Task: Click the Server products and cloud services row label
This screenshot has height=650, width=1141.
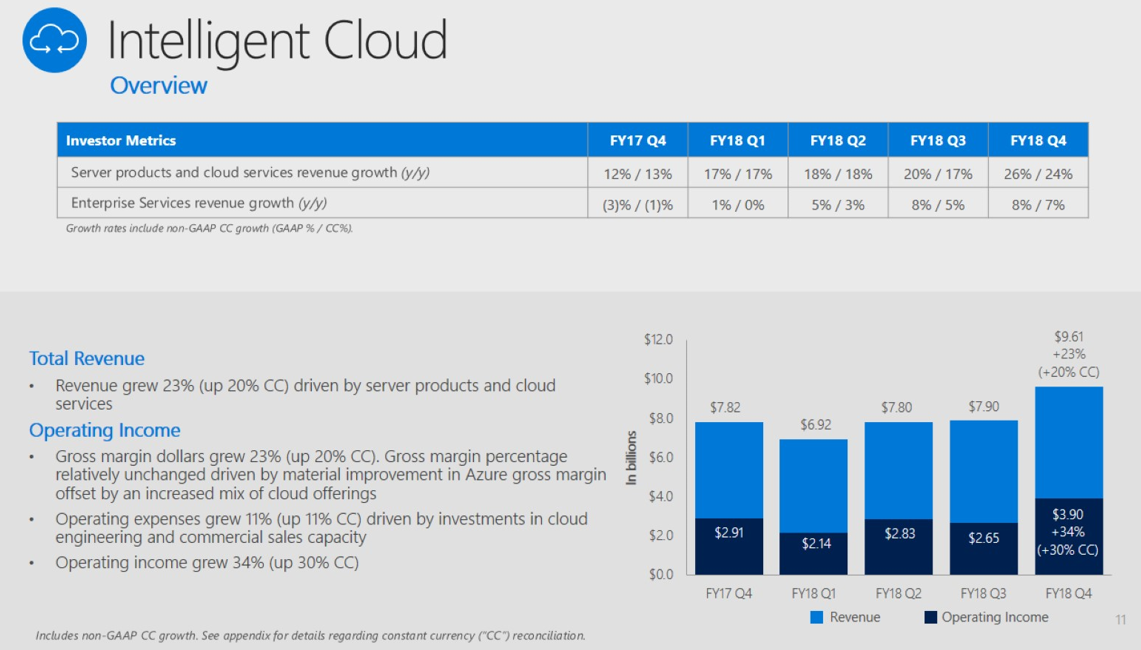Action: tap(250, 173)
